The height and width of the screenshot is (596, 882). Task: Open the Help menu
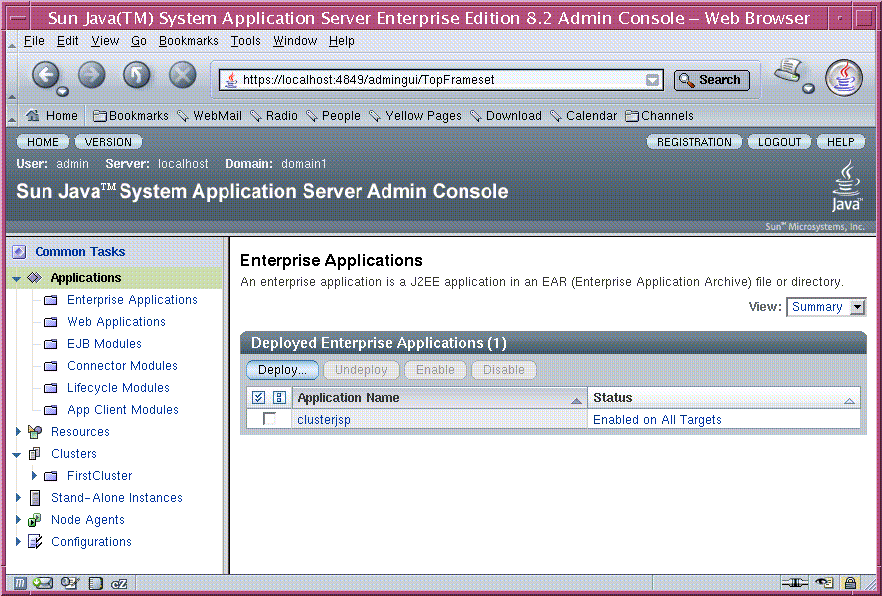pyautogui.click(x=341, y=41)
